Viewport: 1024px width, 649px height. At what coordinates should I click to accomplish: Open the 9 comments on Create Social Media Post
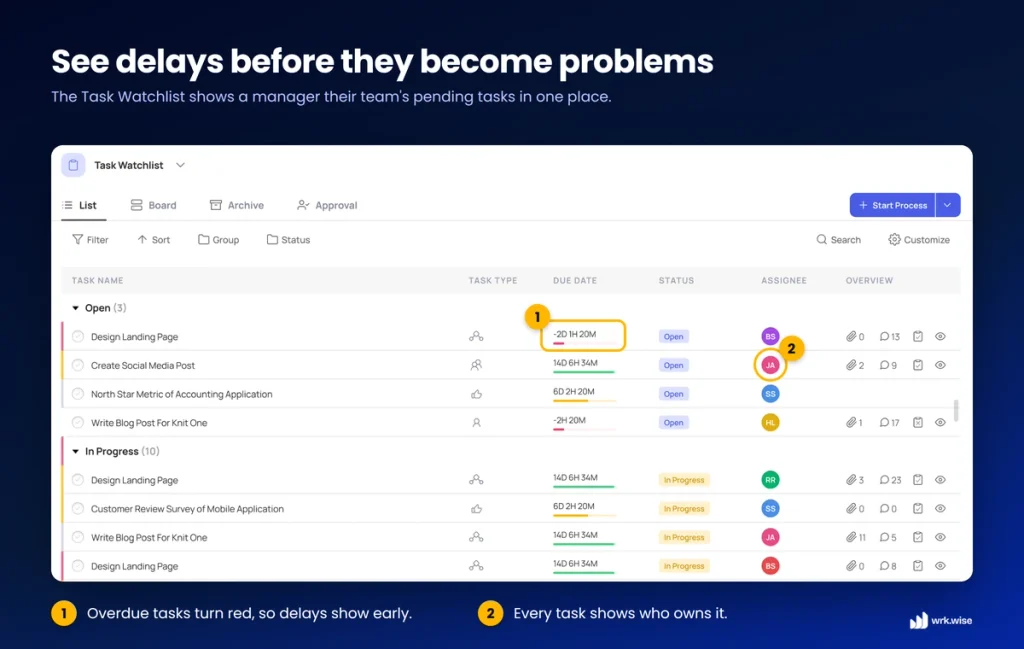click(888, 365)
